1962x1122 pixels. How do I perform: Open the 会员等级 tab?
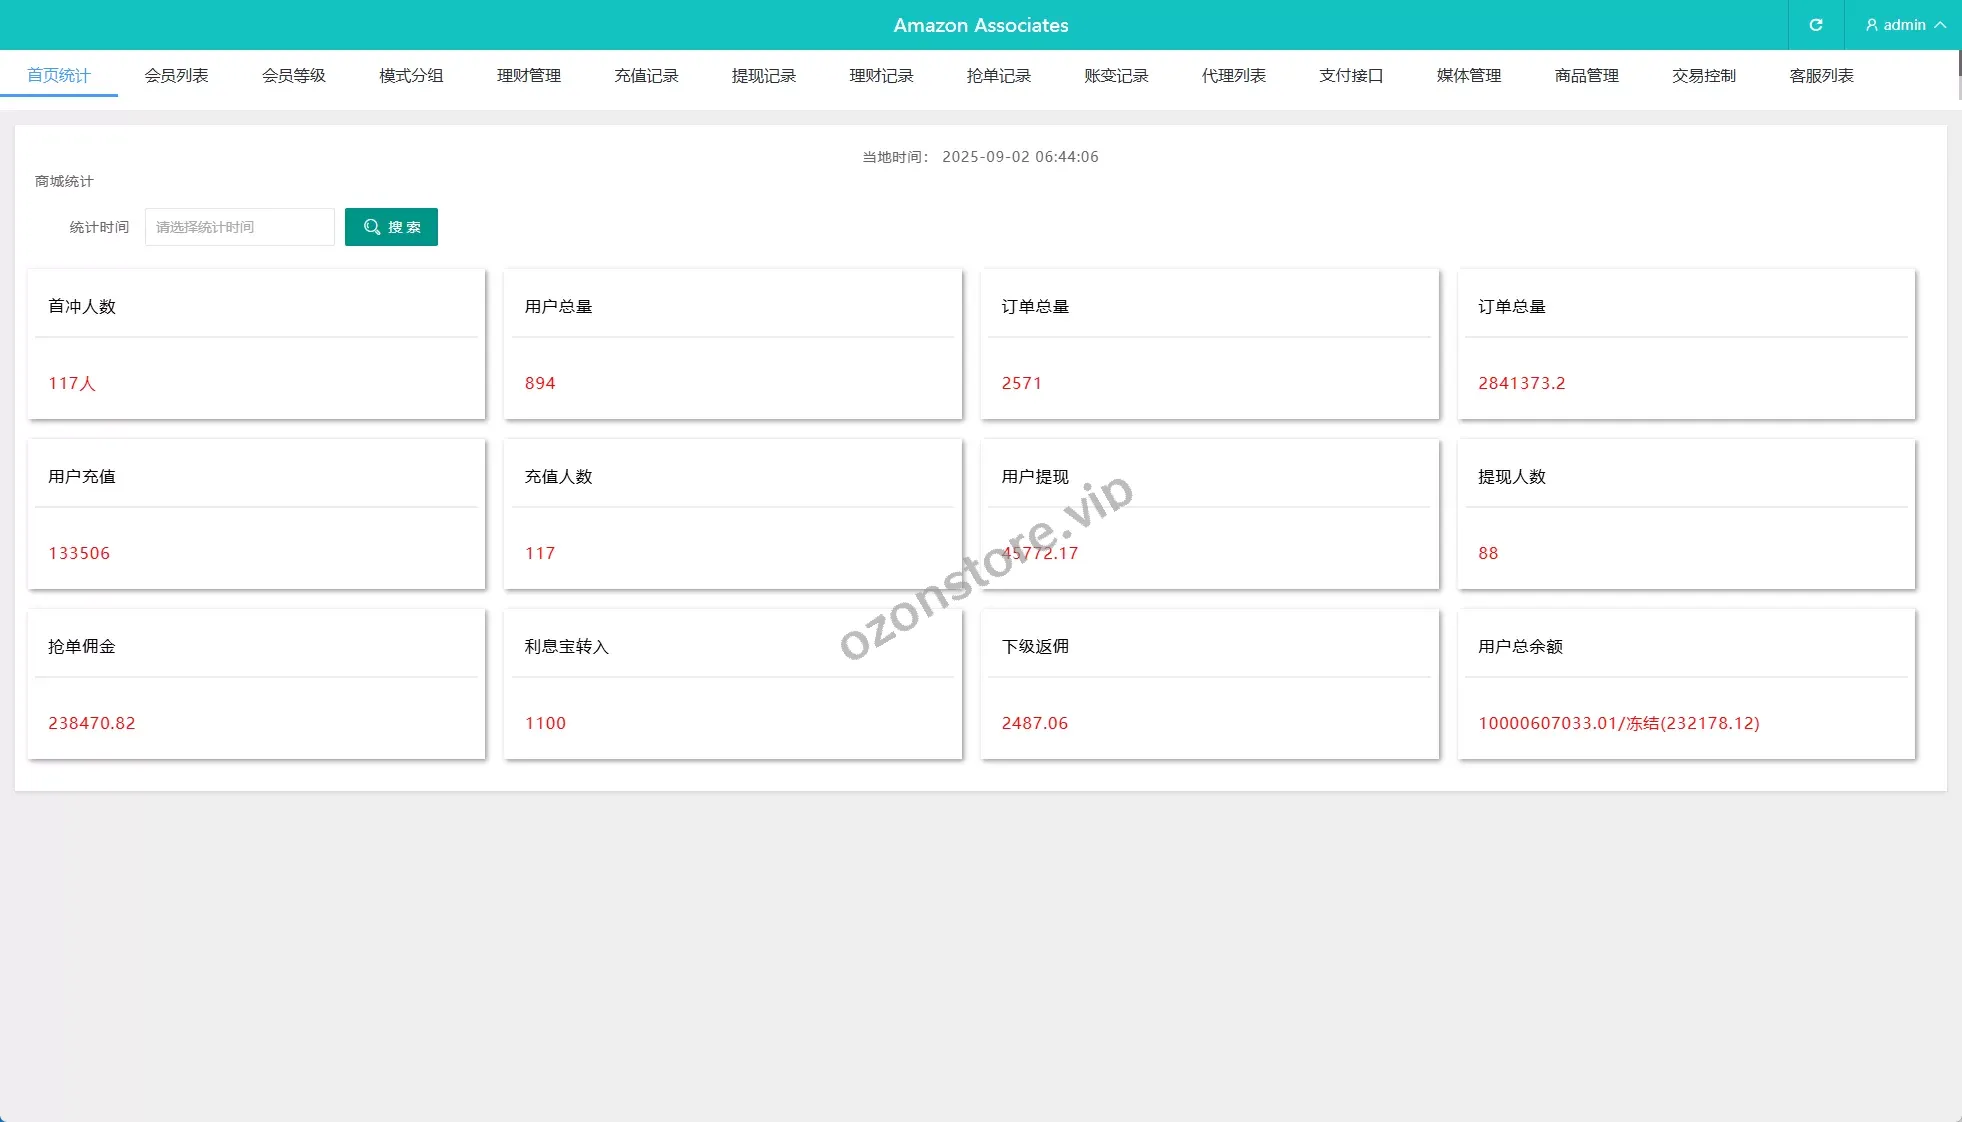[293, 75]
